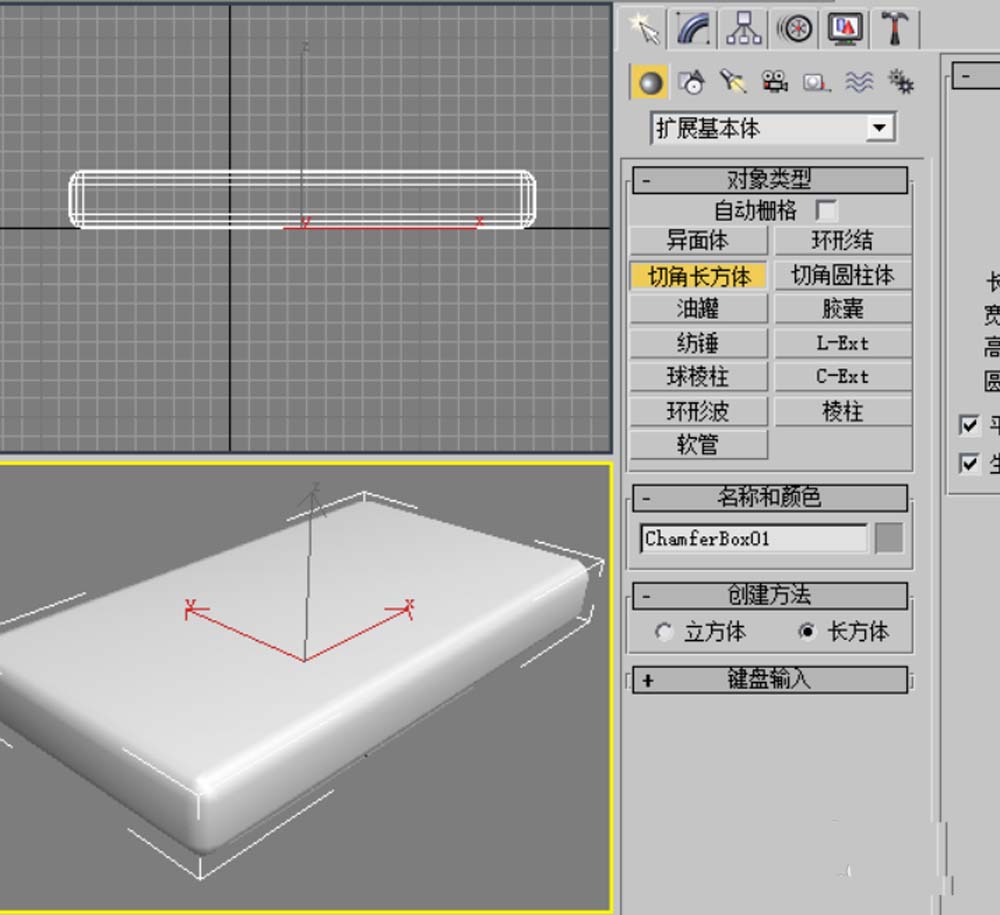The width and height of the screenshot is (1000, 915).
Task: Select the Geometry sphere category icon
Action: coord(649,82)
